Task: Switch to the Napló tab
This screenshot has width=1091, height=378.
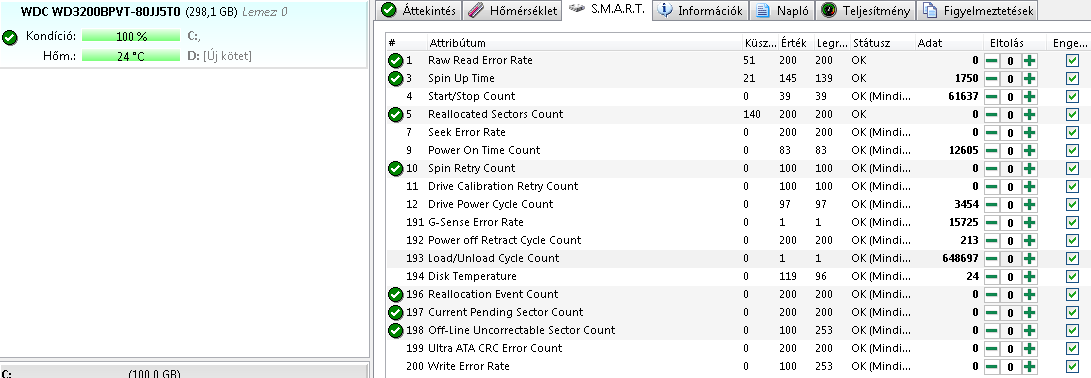Action: [783, 10]
